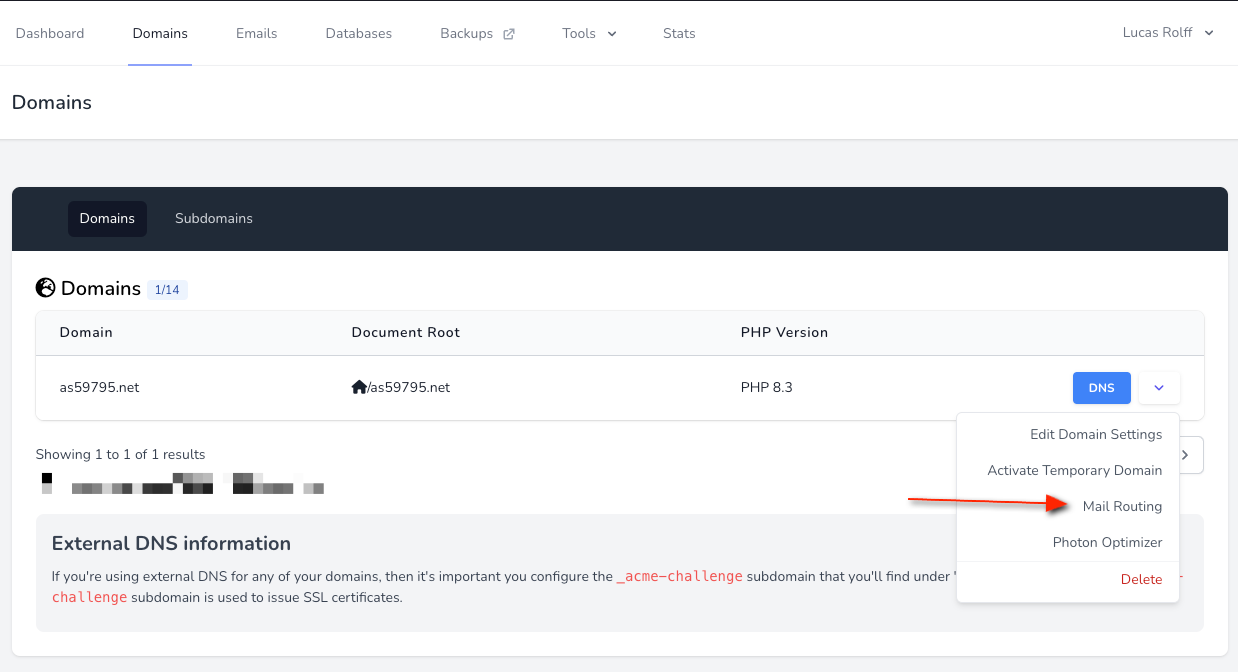This screenshot has width=1238, height=672.
Task: Go to the Dashboard page
Action: pyautogui.click(x=50, y=33)
